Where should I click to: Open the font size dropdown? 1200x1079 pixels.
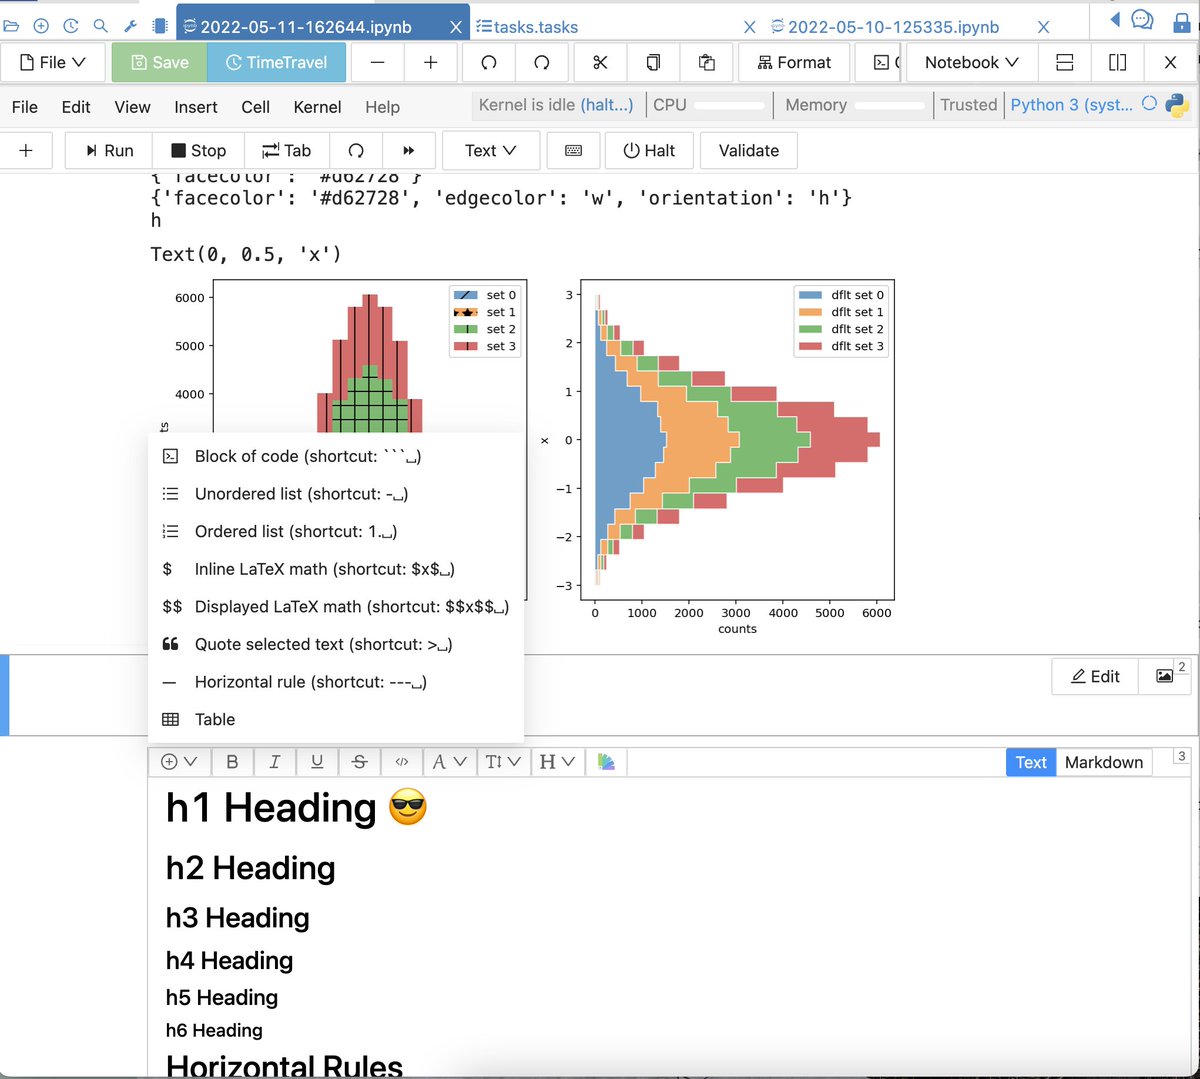coord(503,762)
